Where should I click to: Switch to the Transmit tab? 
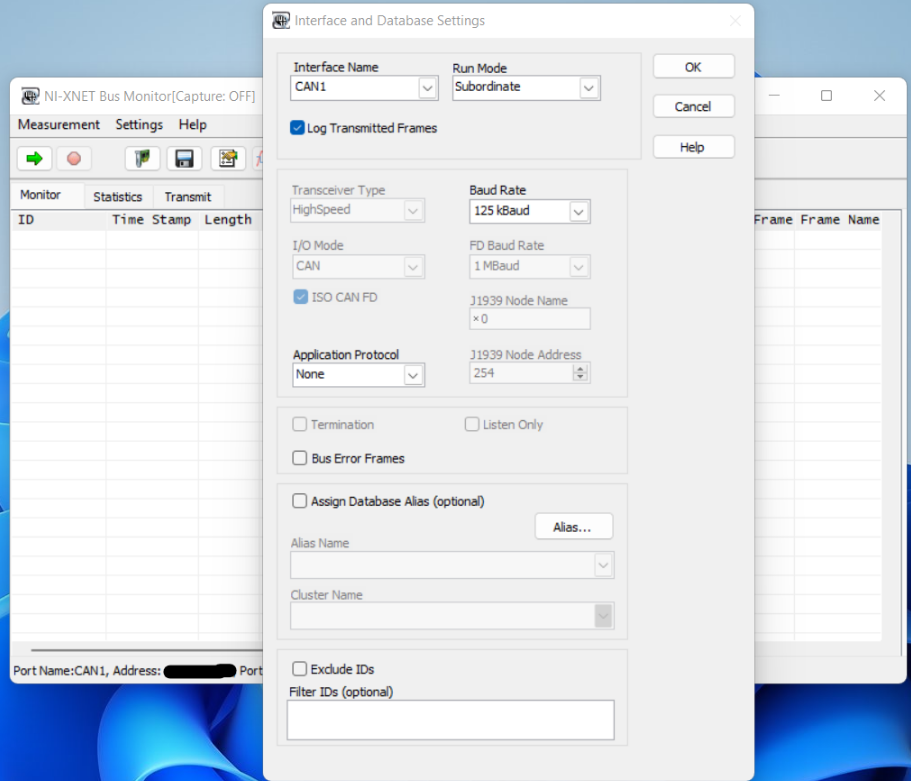[x=188, y=197]
